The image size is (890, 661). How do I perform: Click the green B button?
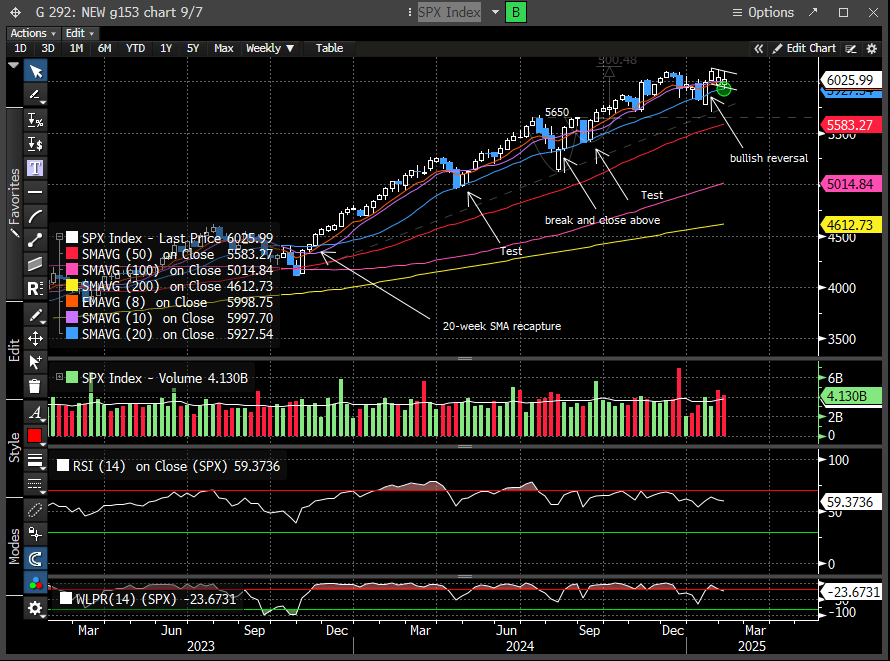click(516, 12)
